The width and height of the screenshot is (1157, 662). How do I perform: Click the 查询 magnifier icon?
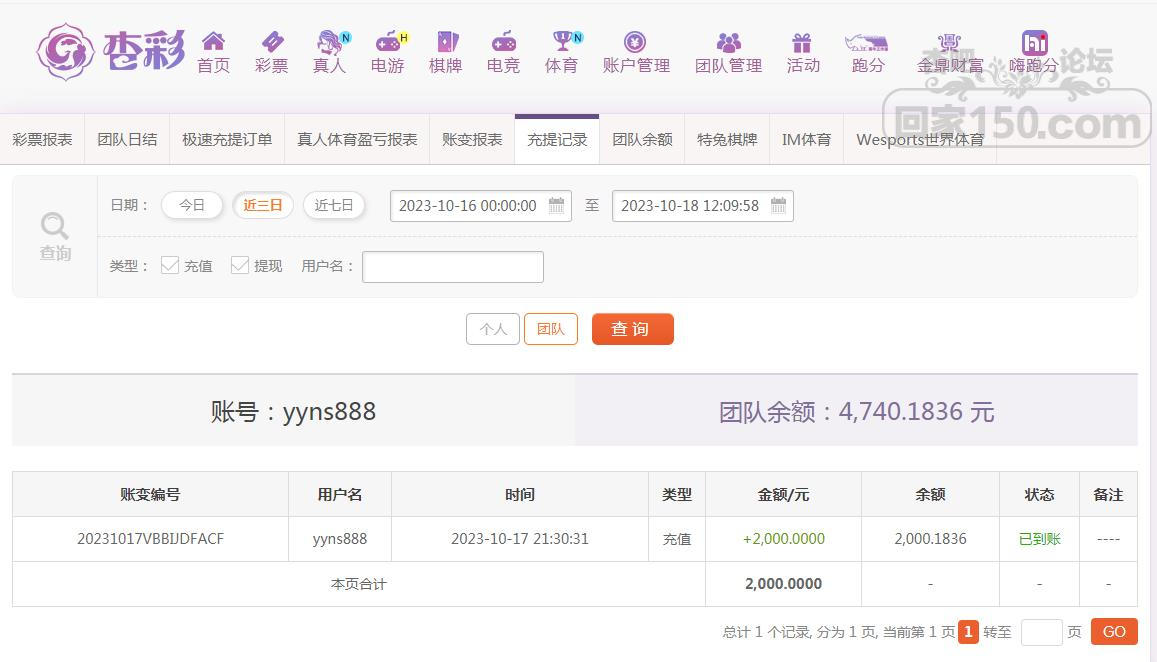pyautogui.click(x=55, y=224)
